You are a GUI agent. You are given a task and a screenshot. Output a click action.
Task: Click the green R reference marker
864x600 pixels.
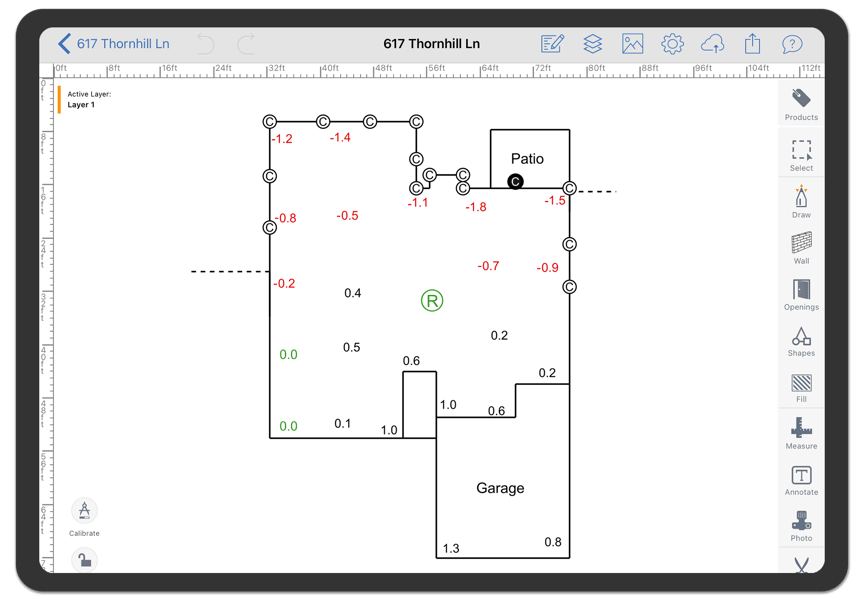431,300
